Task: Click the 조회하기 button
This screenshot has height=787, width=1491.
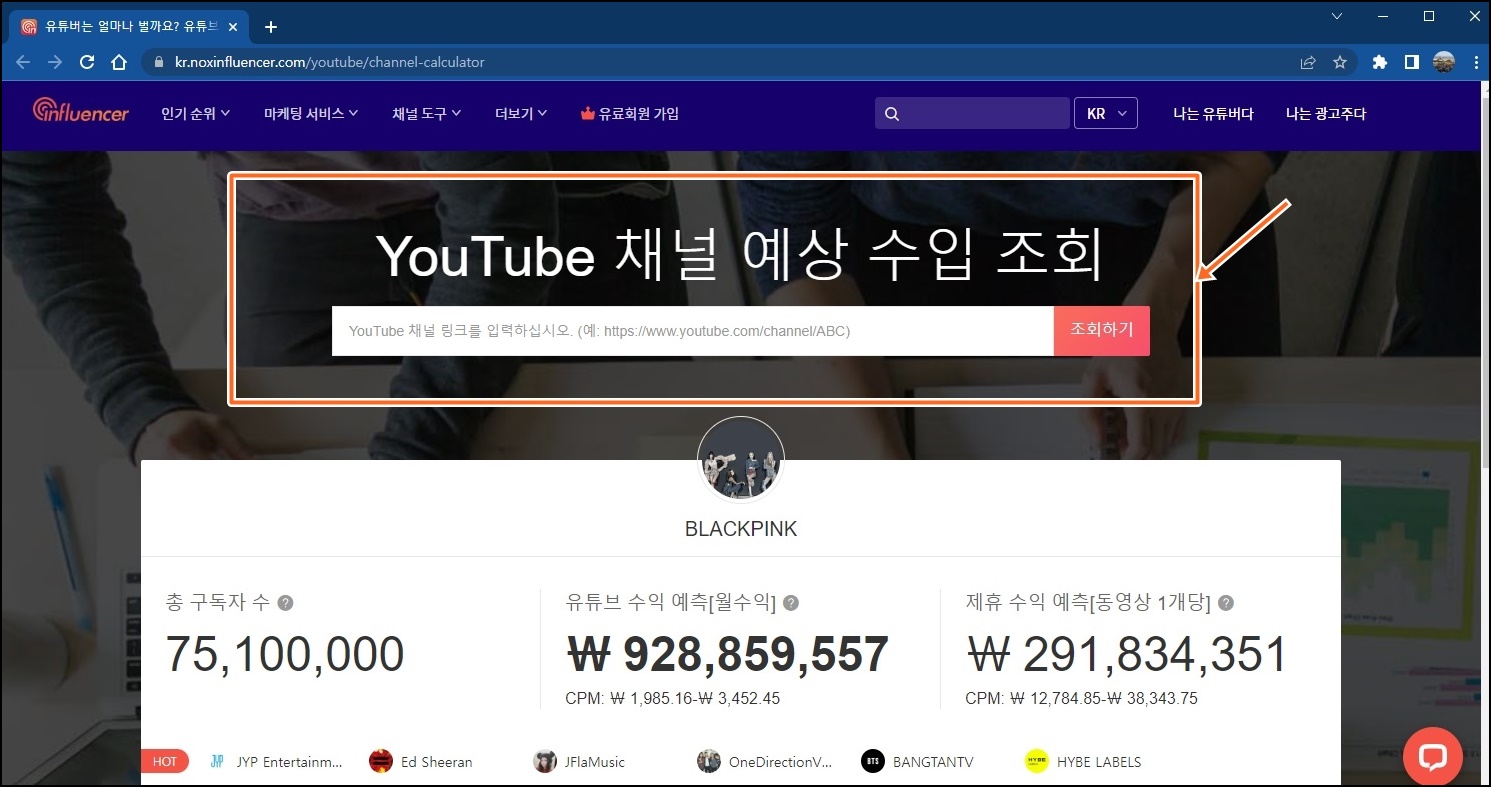Action: (1102, 330)
